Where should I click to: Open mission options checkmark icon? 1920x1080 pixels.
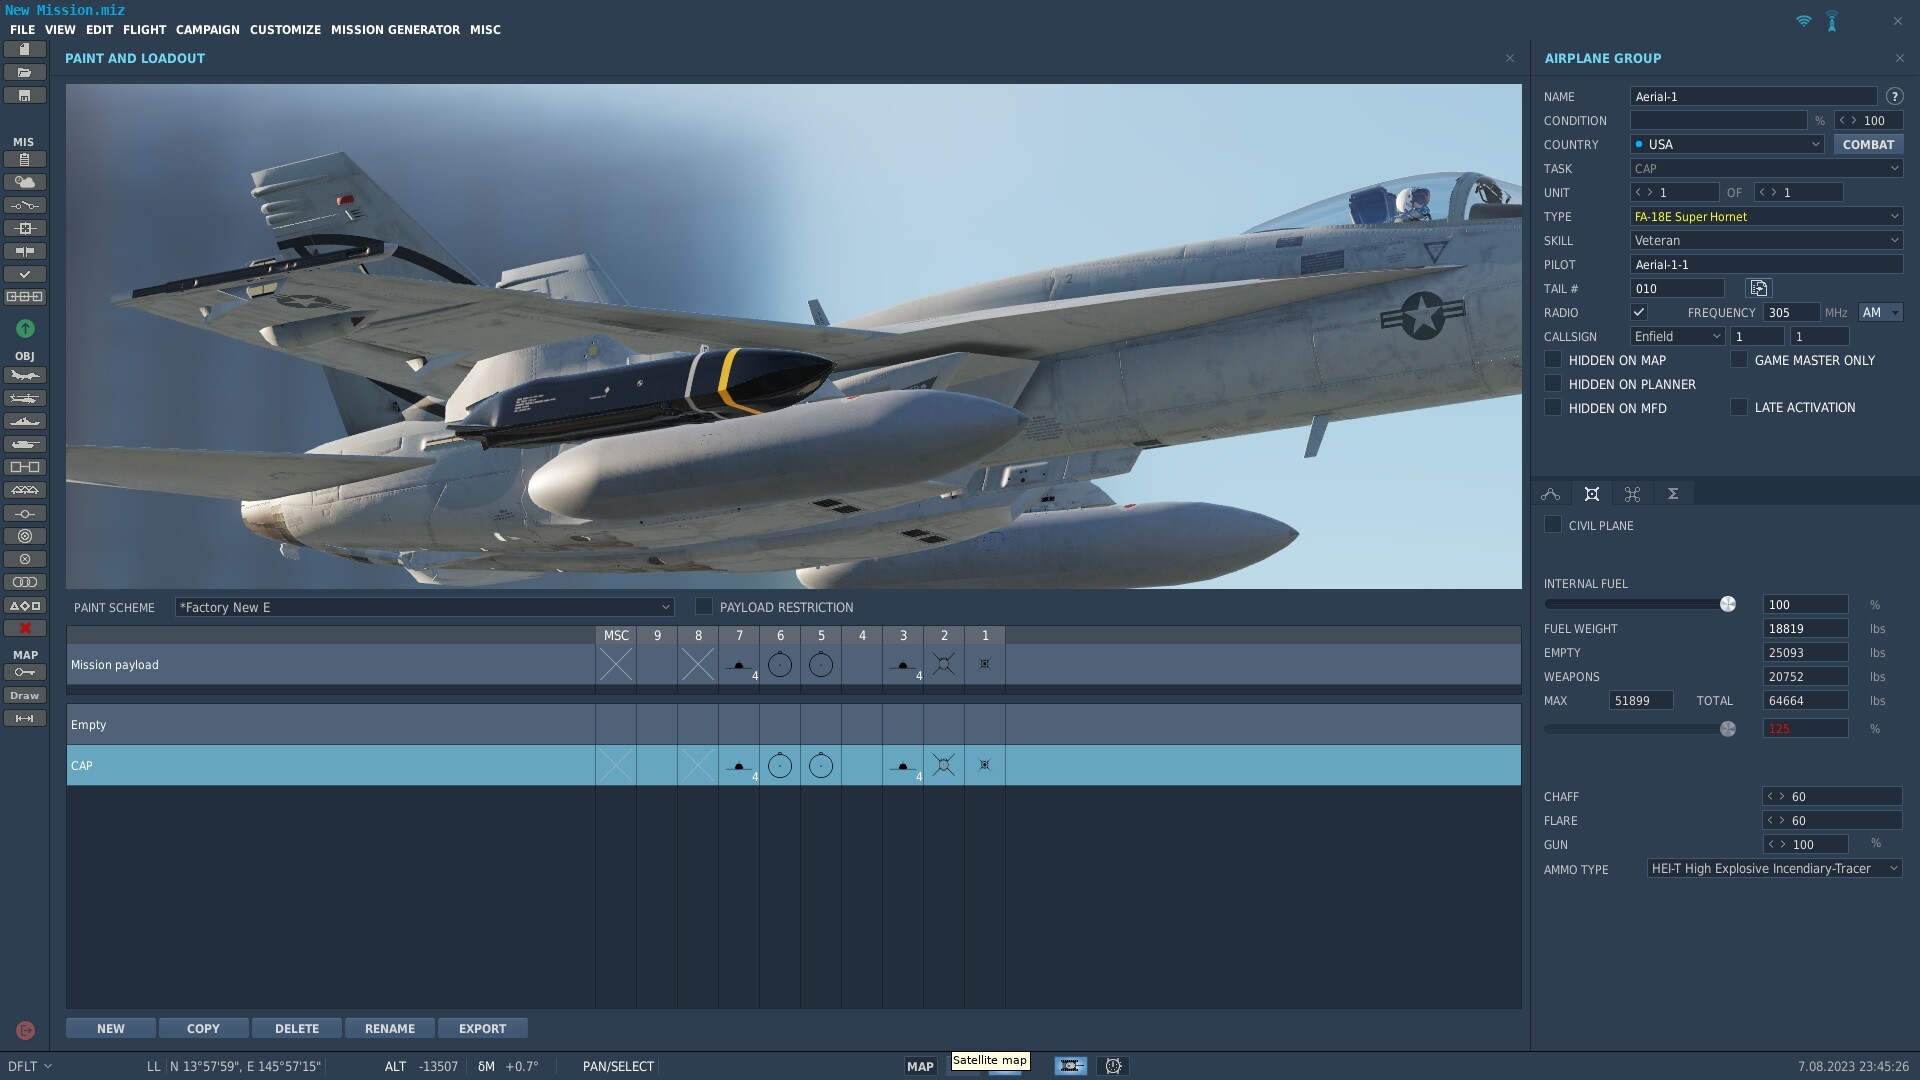pyautogui.click(x=25, y=274)
